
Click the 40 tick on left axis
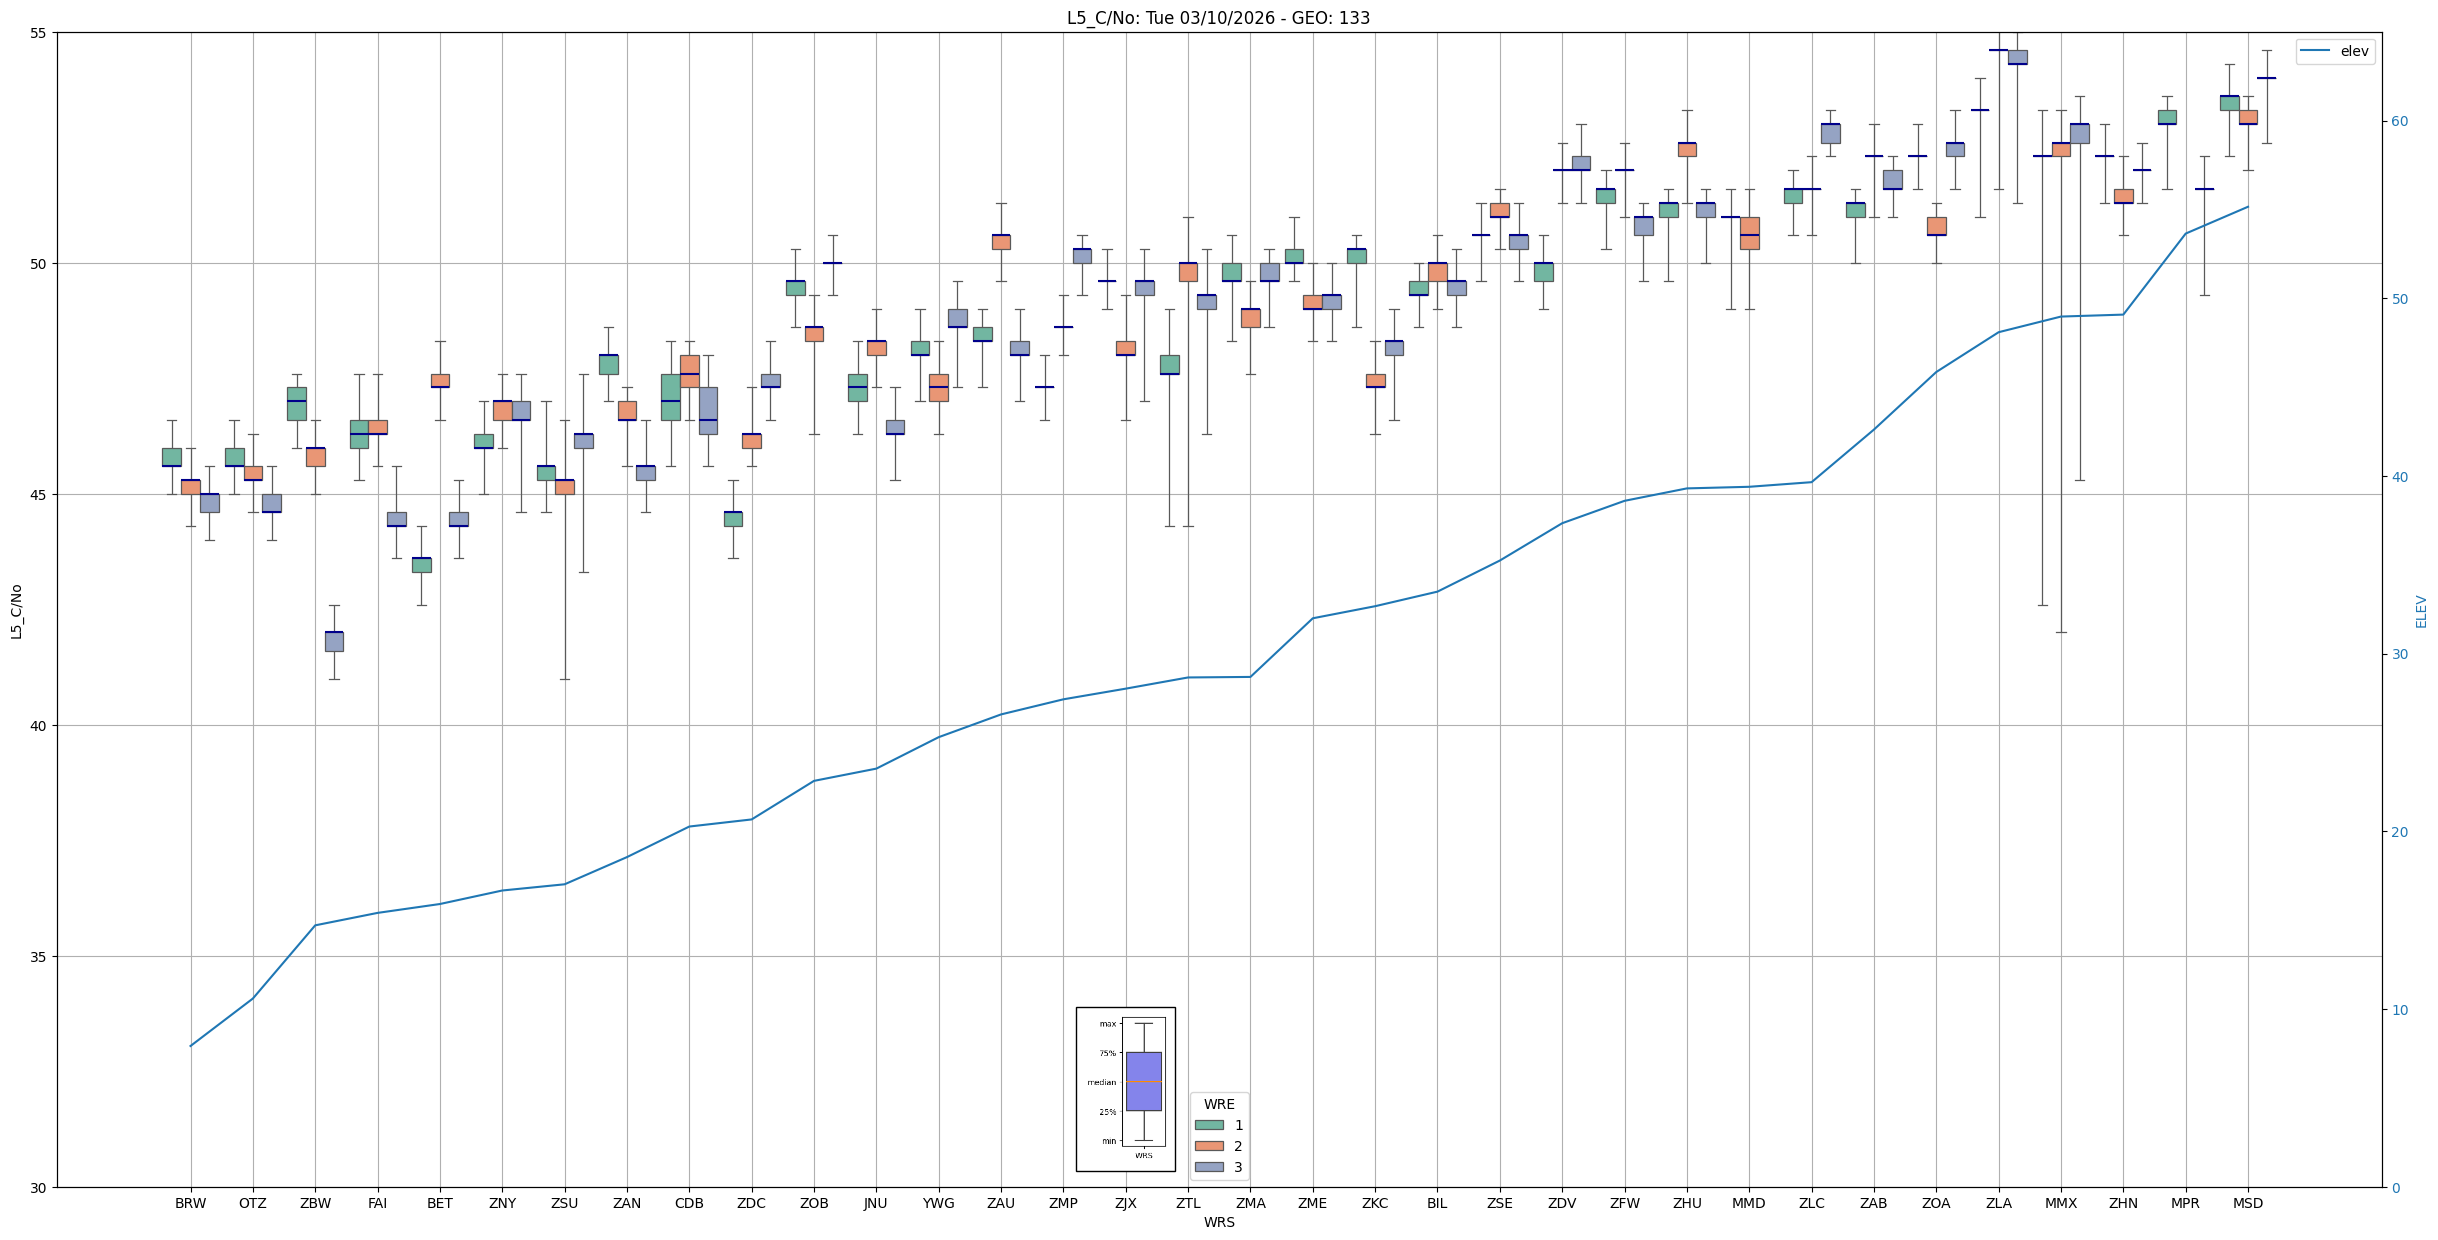(40, 726)
